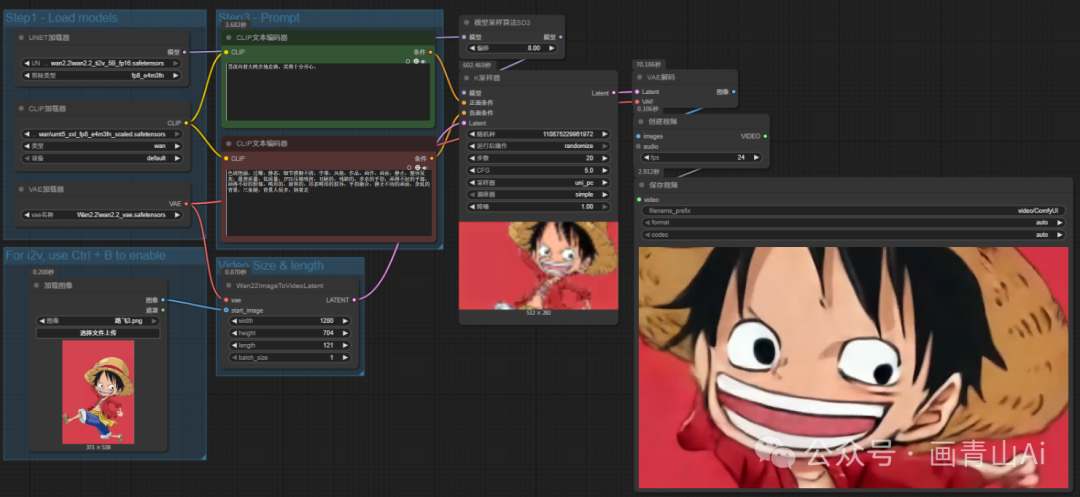Open the 调度器 simple dropdown
Viewport: 1080px width, 497px height.
click(x=538, y=195)
